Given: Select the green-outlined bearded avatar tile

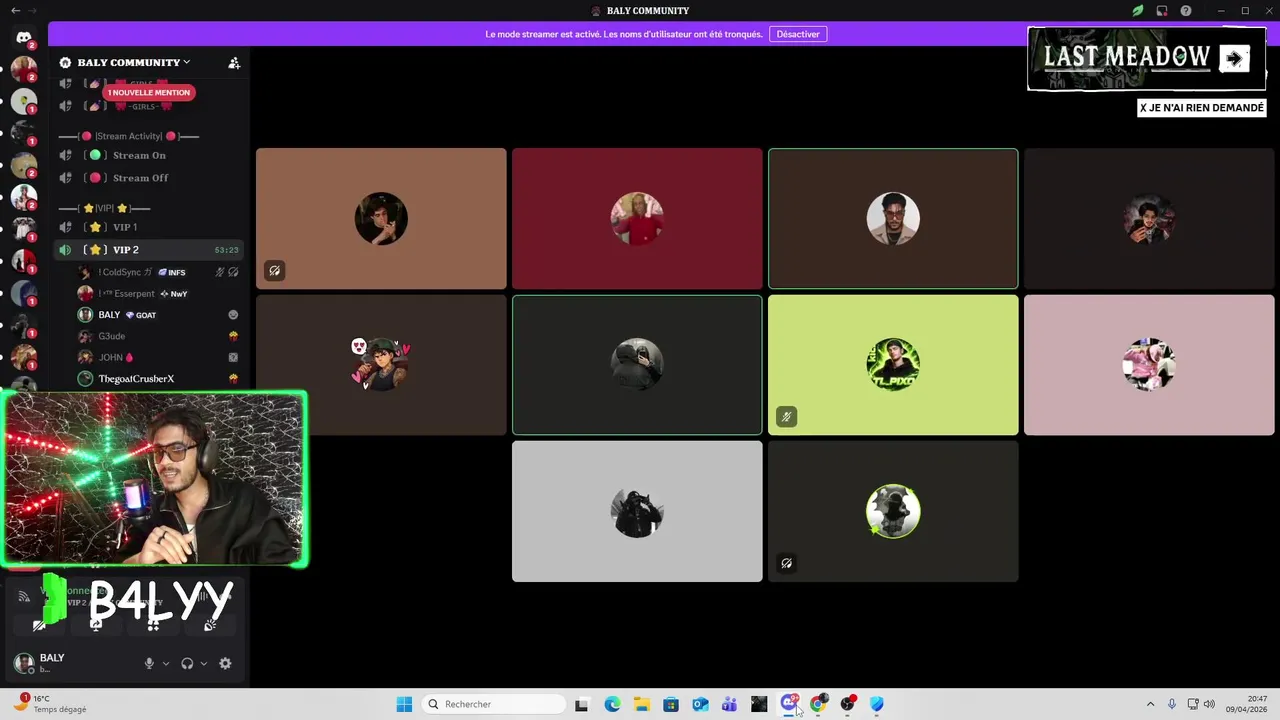Looking at the screenshot, I should point(893,219).
